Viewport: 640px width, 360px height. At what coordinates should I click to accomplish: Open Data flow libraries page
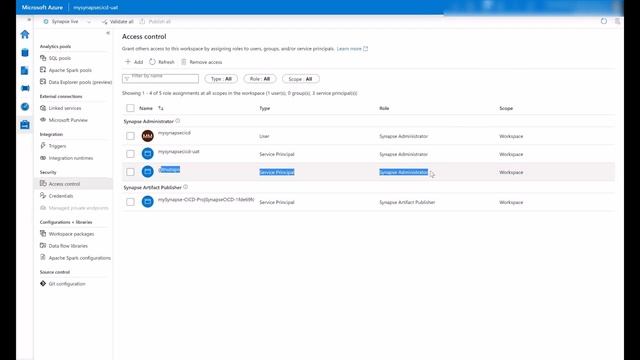[68, 246]
